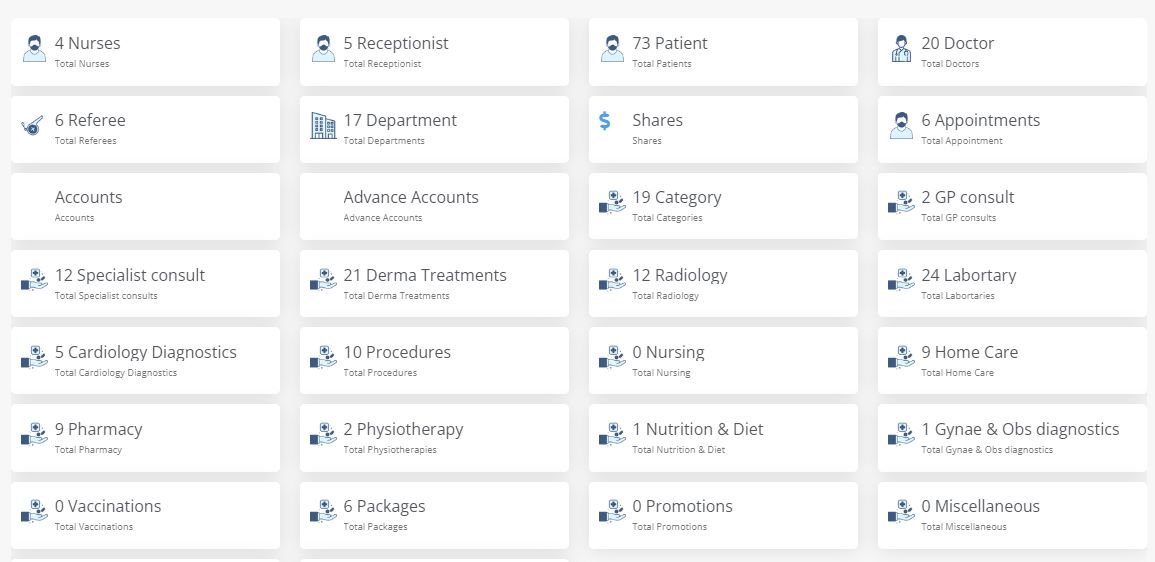Click the Shares dollar sign icon
1155x562 pixels.
[x=605, y=121]
